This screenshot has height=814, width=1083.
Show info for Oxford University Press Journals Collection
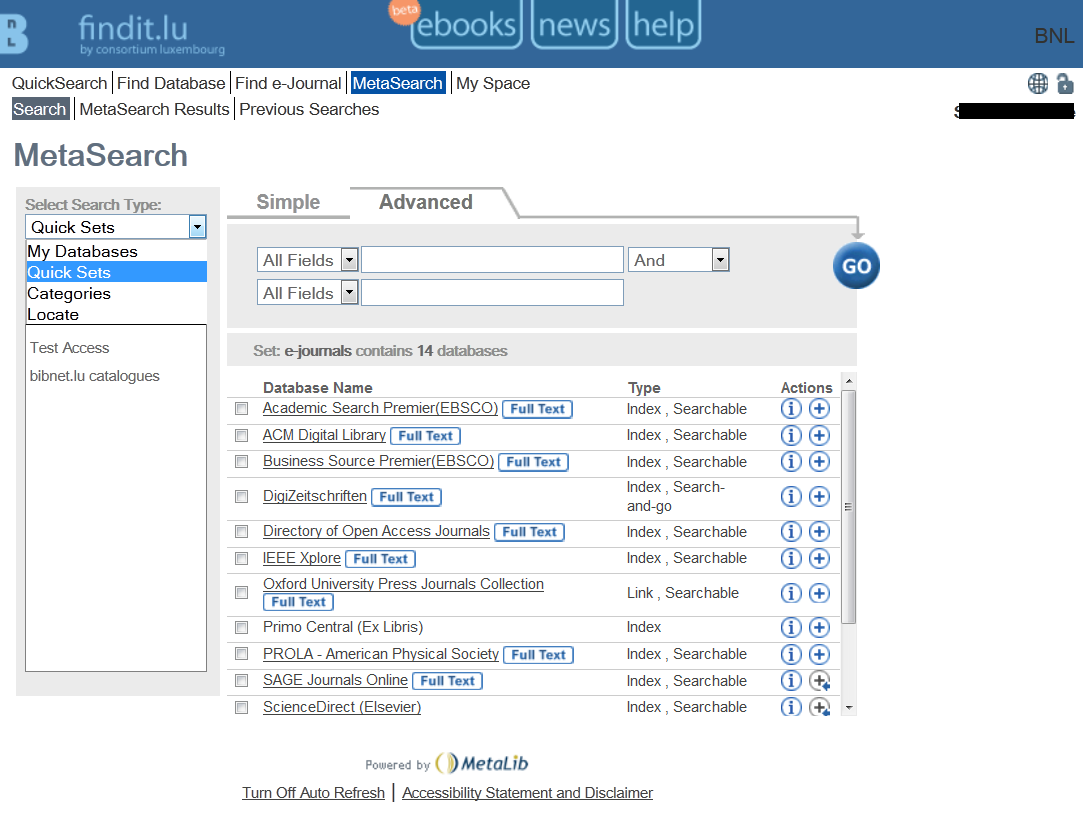tap(791, 593)
